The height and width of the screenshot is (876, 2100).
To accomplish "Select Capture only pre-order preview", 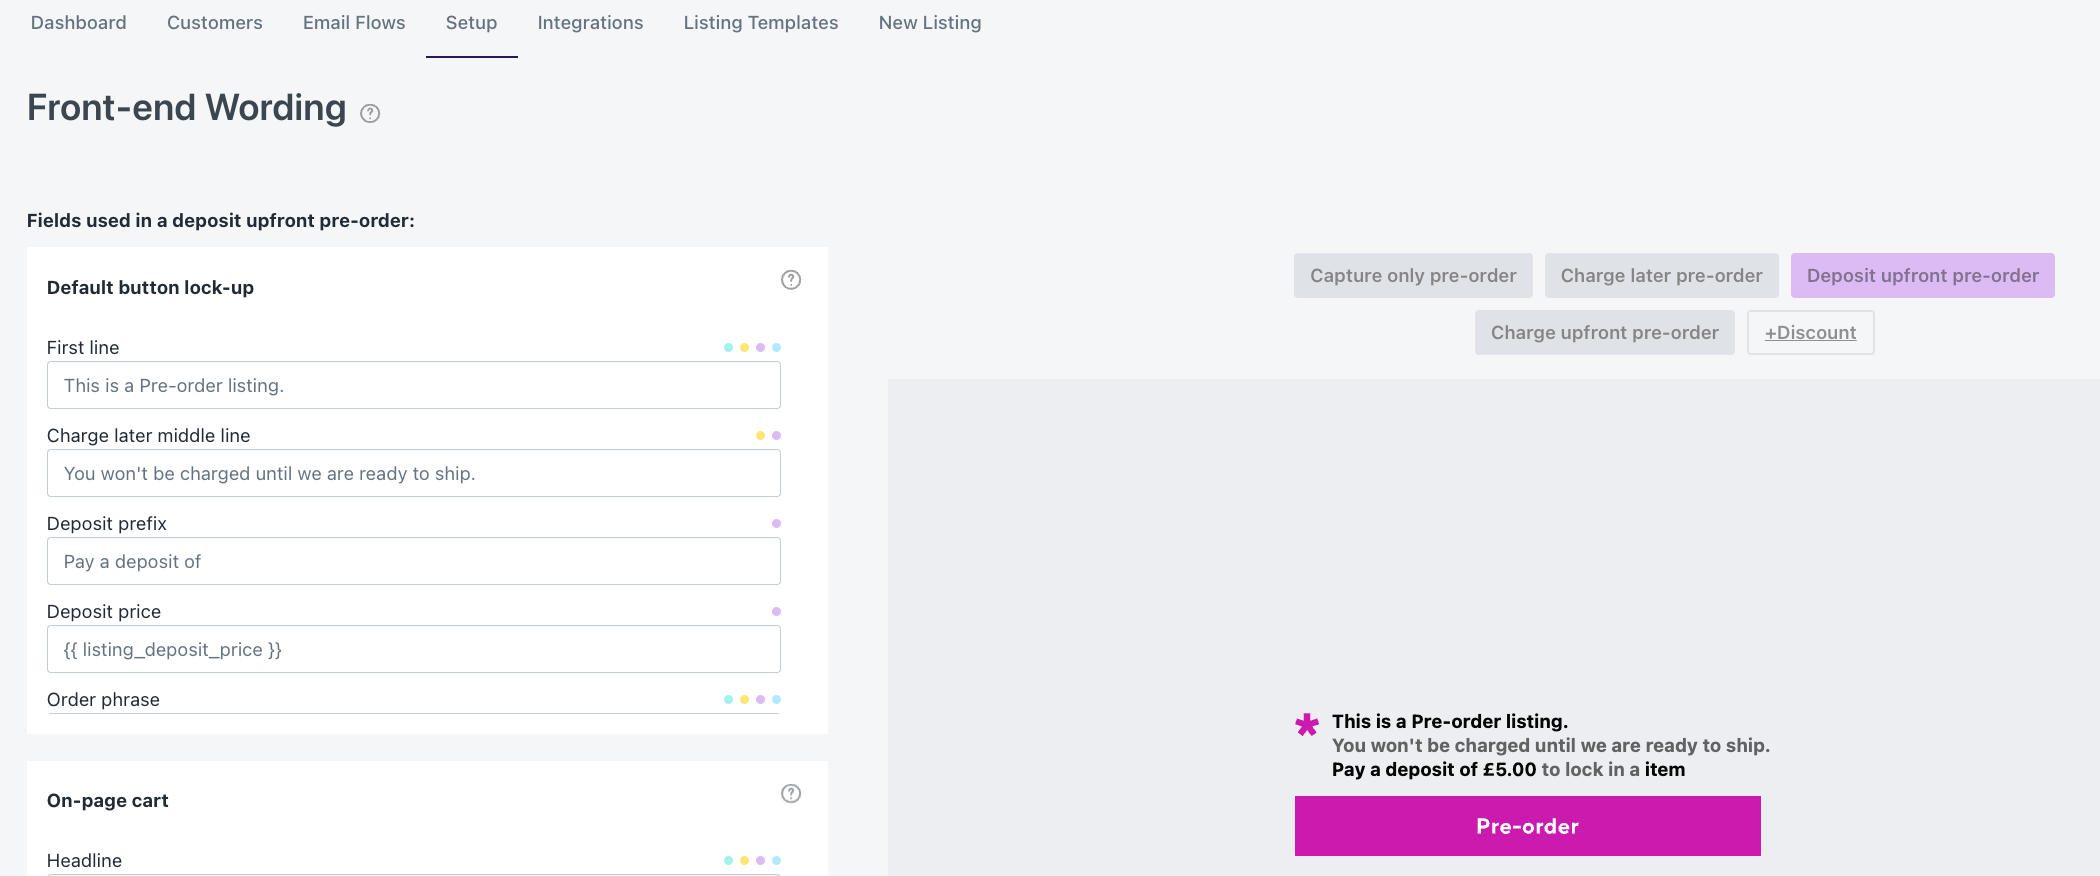I will (1413, 276).
